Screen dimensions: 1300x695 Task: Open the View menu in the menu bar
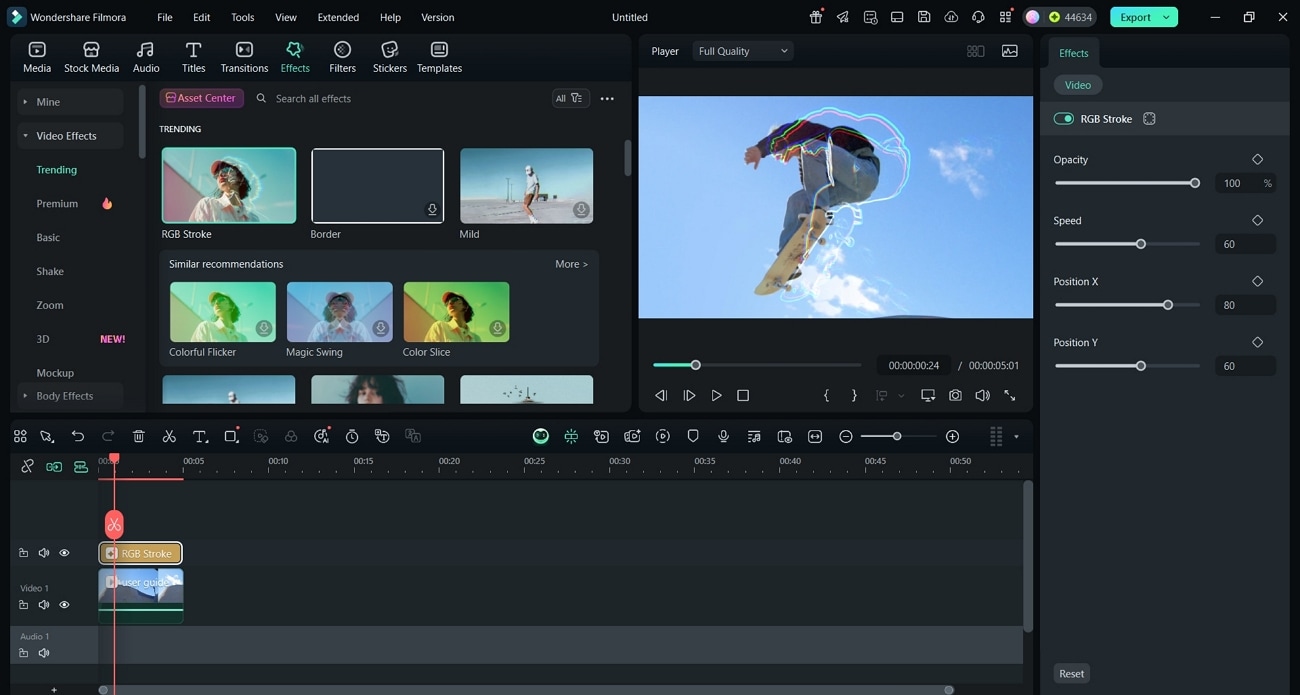tap(285, 17)
